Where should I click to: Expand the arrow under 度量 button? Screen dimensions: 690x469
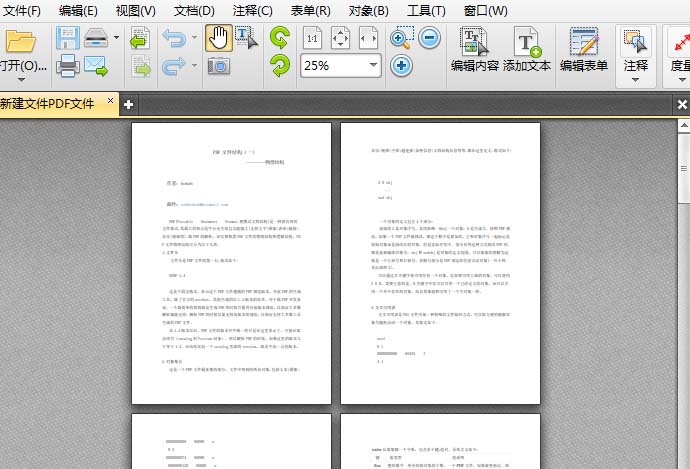pos(682,80)
